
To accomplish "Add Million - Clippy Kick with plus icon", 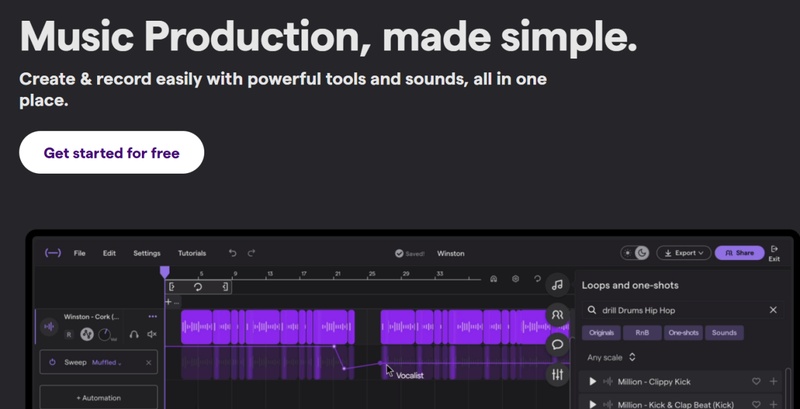I will pyautogui.click(x=774, y=381).
